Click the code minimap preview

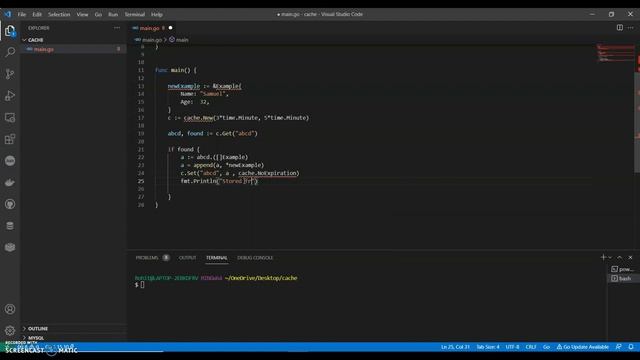[x=616, y=53]
